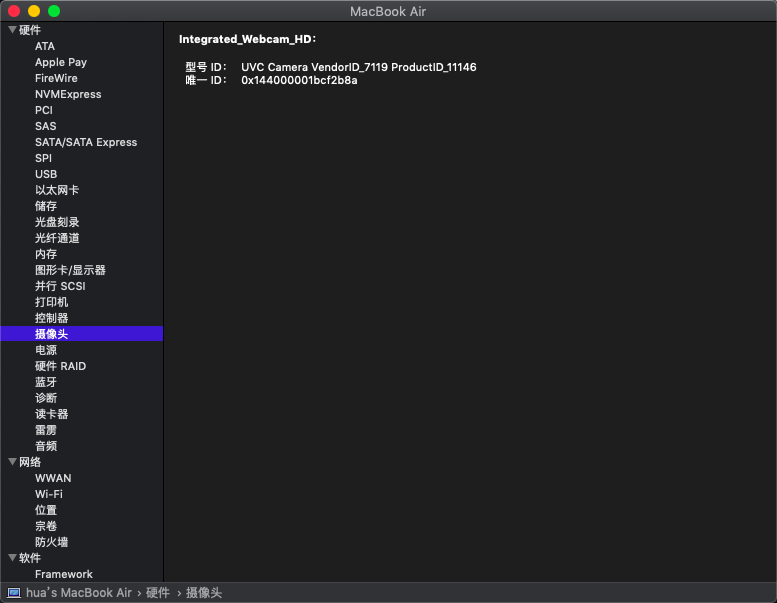
Task: Click the Integrated_Webcam_HD heading
Action: (x=247, y=39)
